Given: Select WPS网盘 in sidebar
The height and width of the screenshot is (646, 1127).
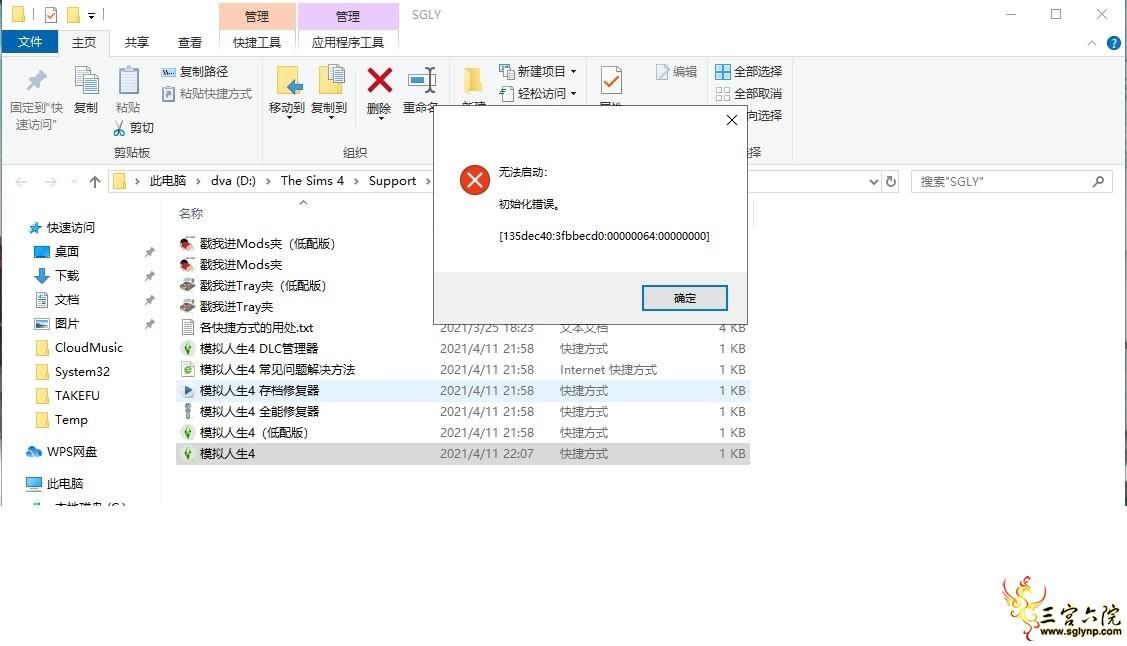Looking at the screenshot, I should tap(62, 452).
